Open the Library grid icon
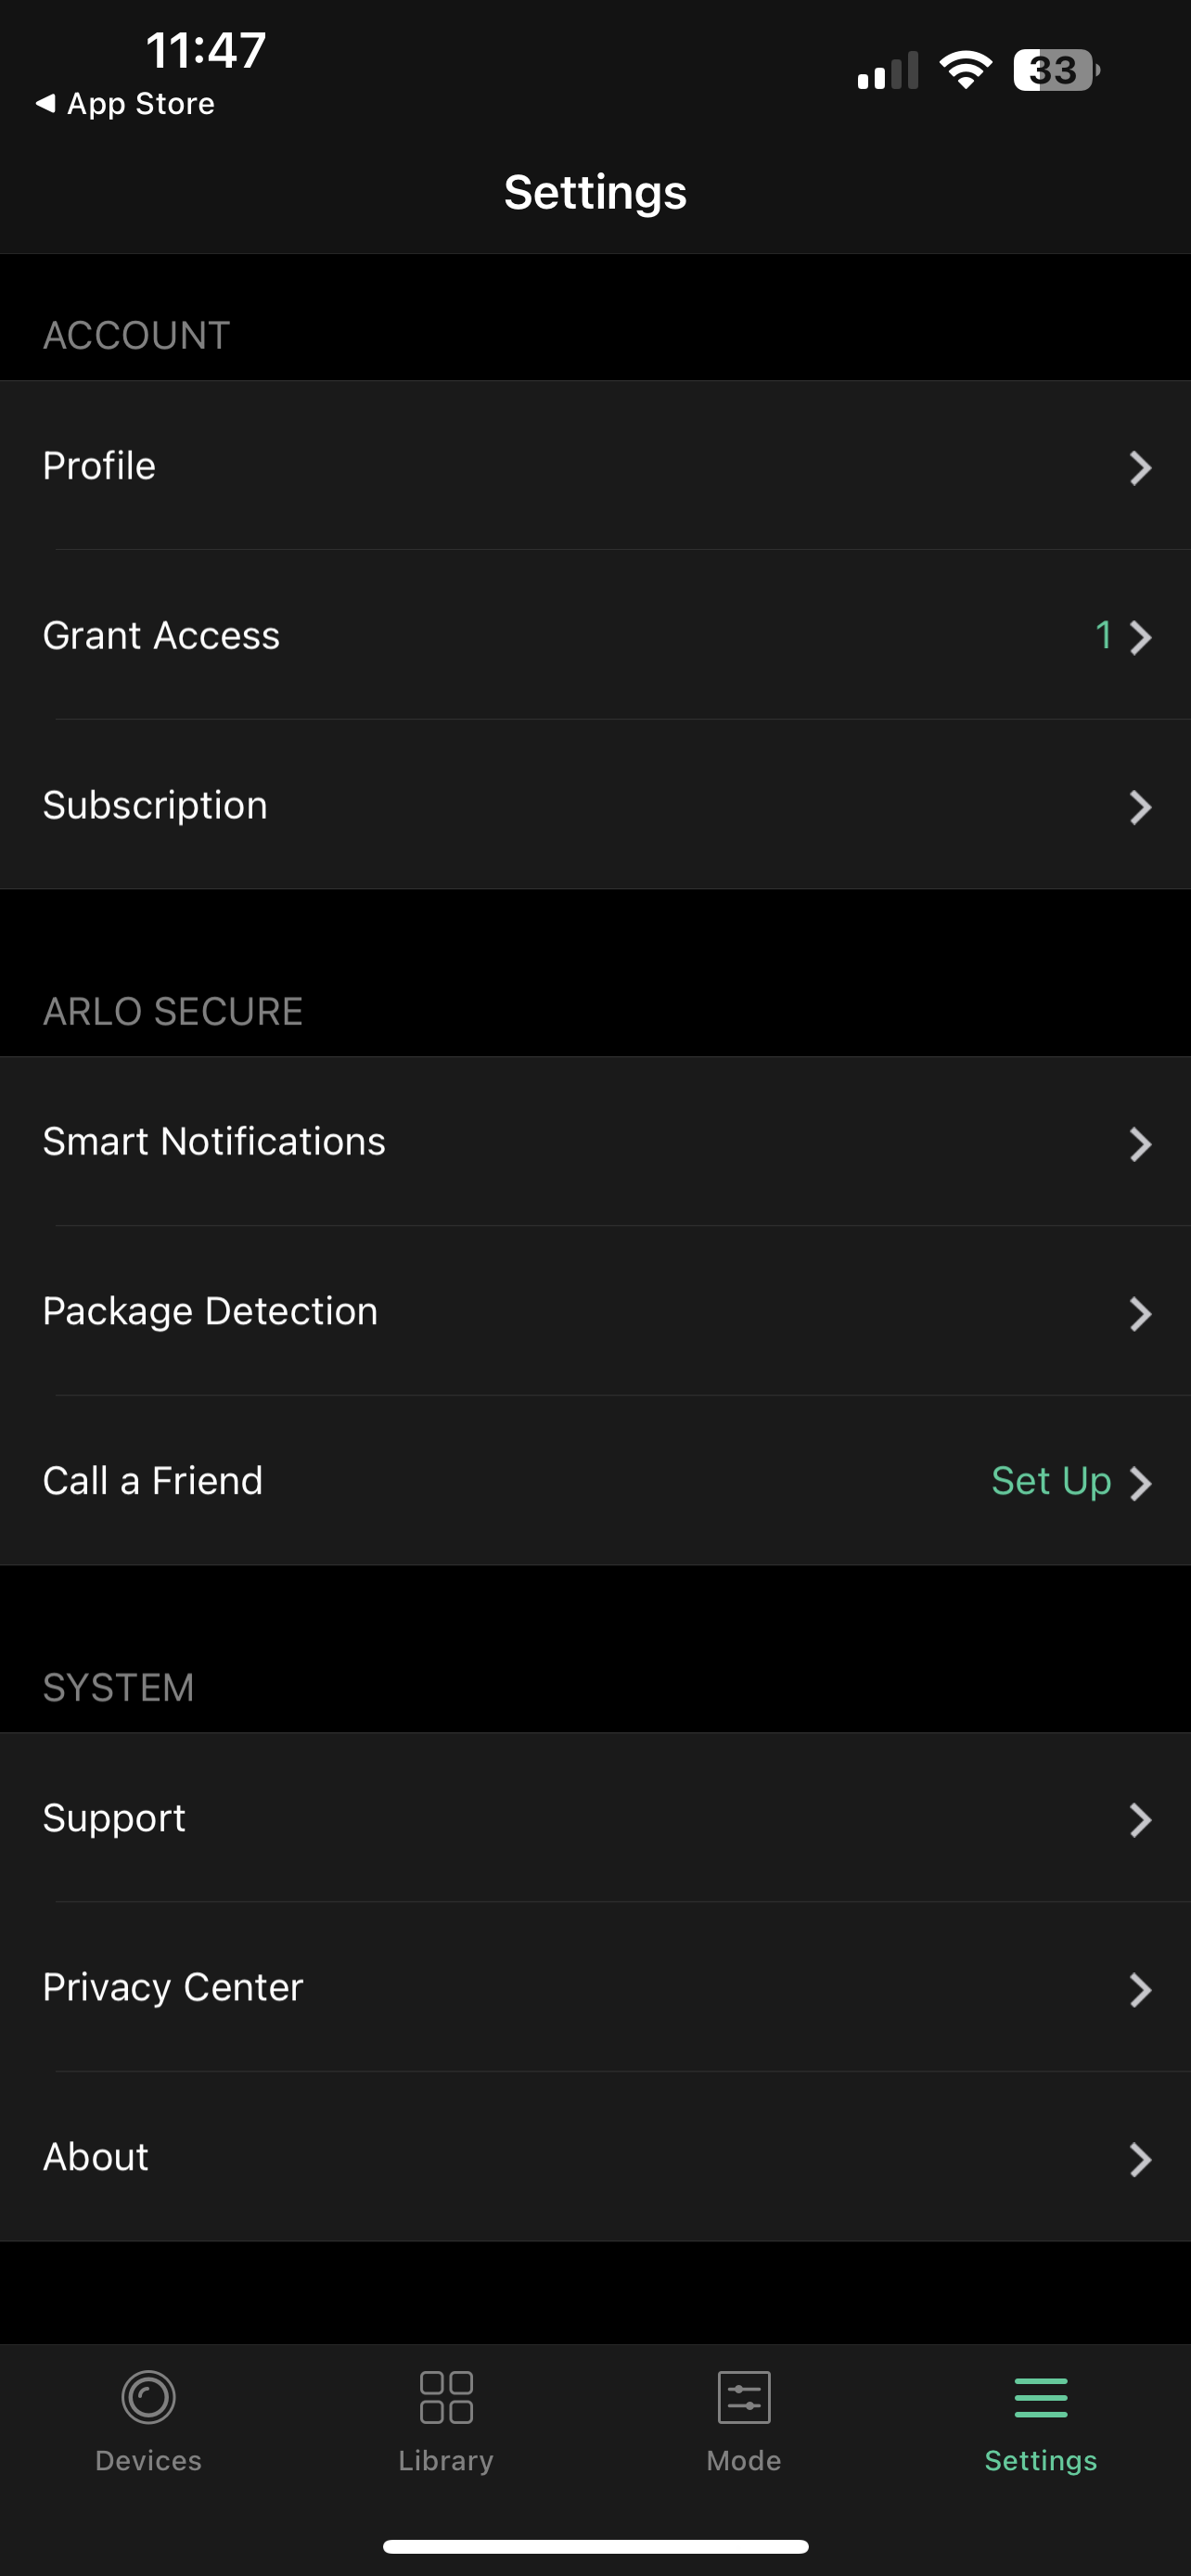 click(x=446, y=2397)
